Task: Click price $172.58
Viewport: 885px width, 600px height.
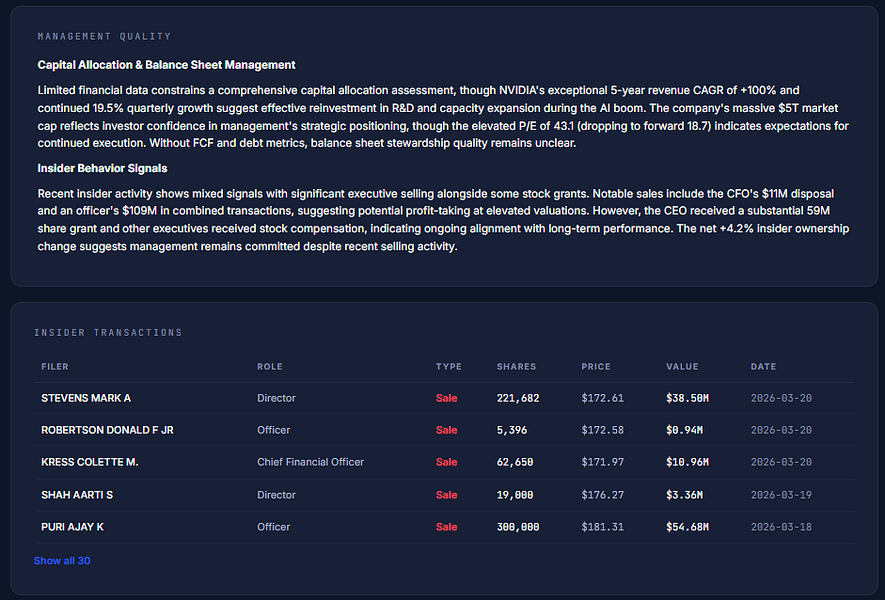Action: (x=603, y=430)
